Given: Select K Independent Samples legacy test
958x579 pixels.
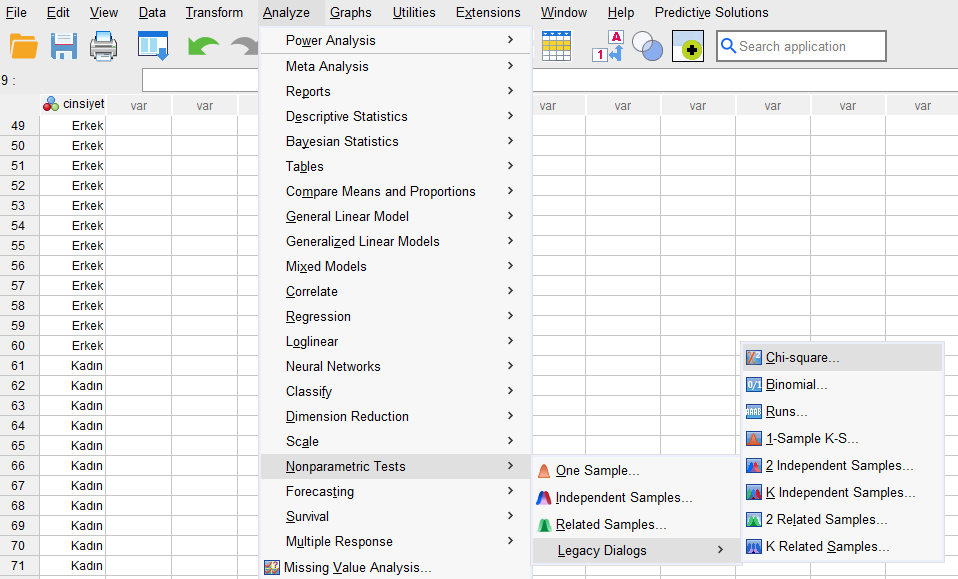Looking at the screenshot, I should 840,492.
